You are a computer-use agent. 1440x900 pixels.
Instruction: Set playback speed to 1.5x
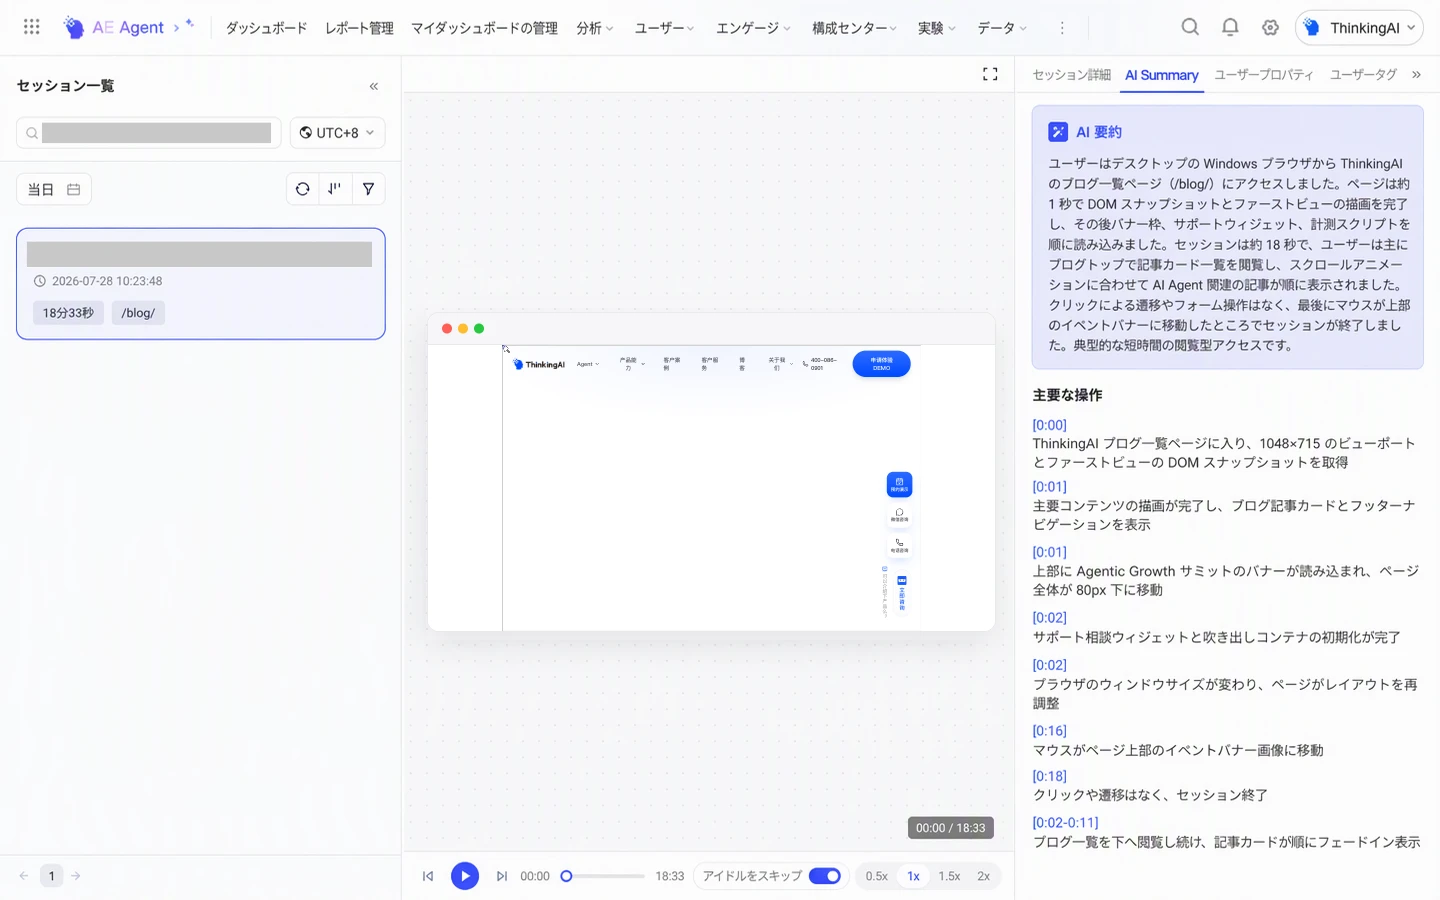pos(949,876)
